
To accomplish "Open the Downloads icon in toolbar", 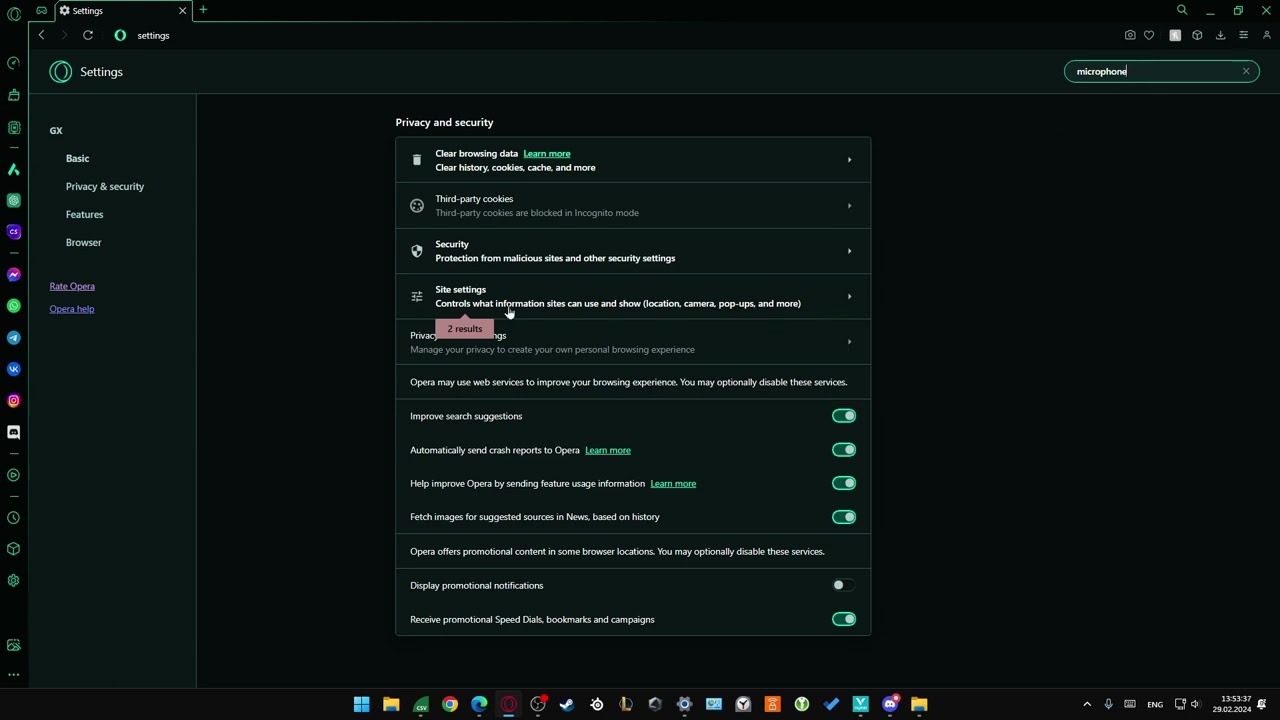I will [1220, 35].
